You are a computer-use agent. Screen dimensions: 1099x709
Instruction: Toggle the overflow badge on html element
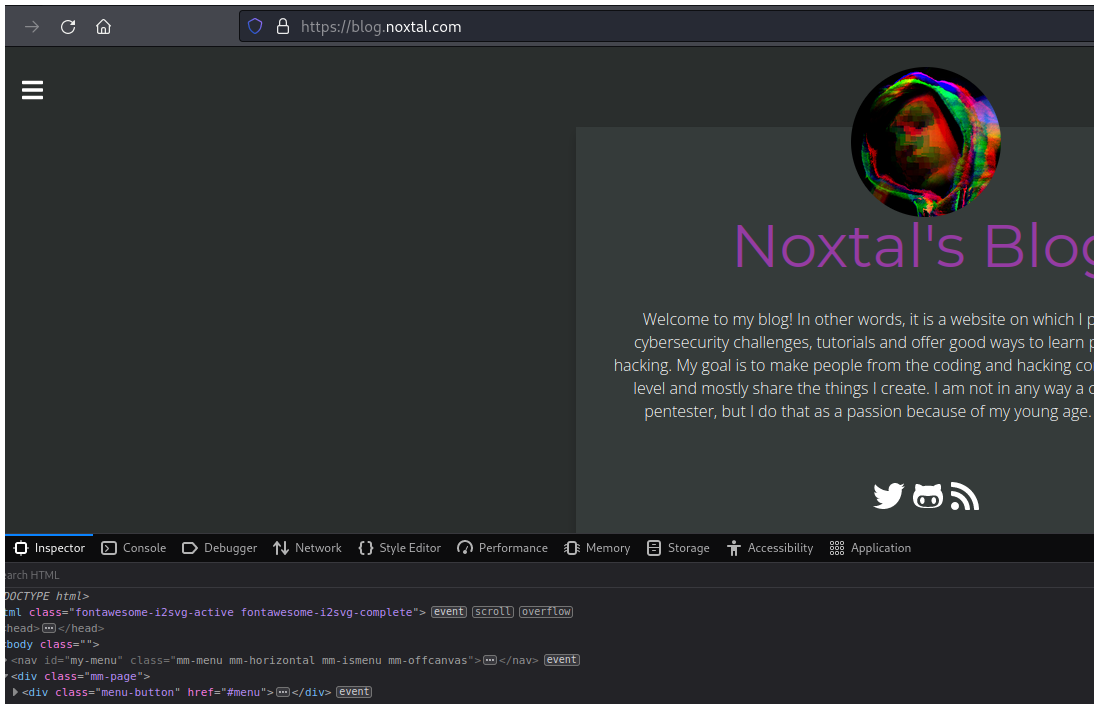(x=546, y=612)
